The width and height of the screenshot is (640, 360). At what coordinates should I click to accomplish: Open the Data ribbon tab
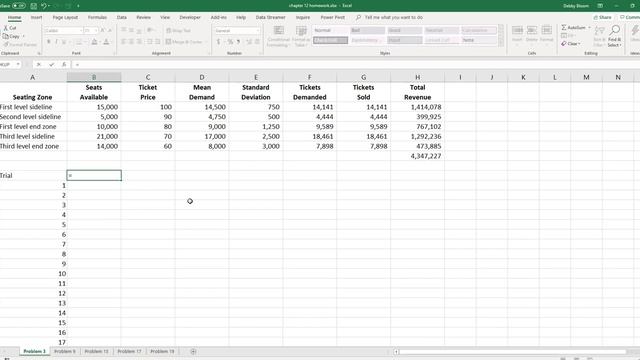[122, 18]
